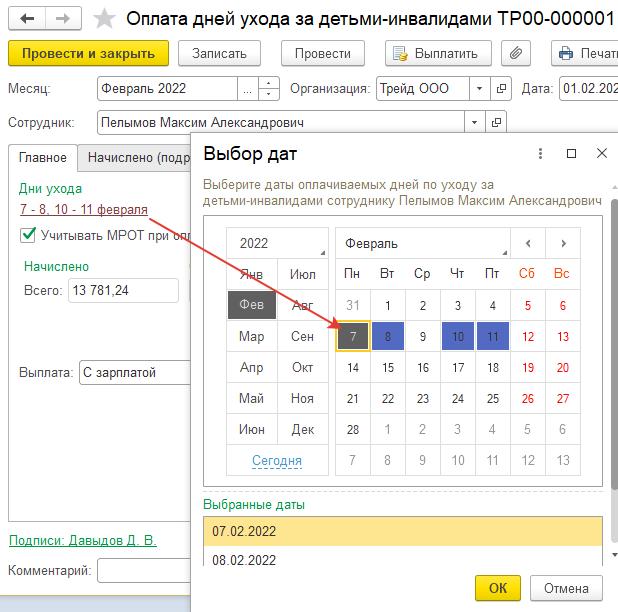This screenshot has height=612, width=618.
Task: Select row 07.02.2022 in Выбранные даты
Action: pos(403,531)
